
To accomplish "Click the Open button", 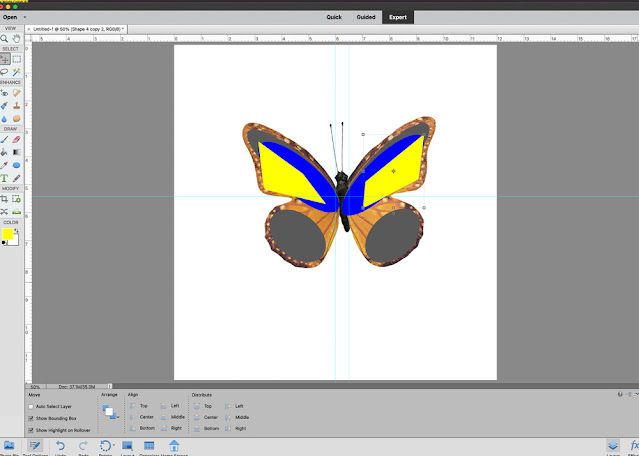I will [x=10, y=17].
